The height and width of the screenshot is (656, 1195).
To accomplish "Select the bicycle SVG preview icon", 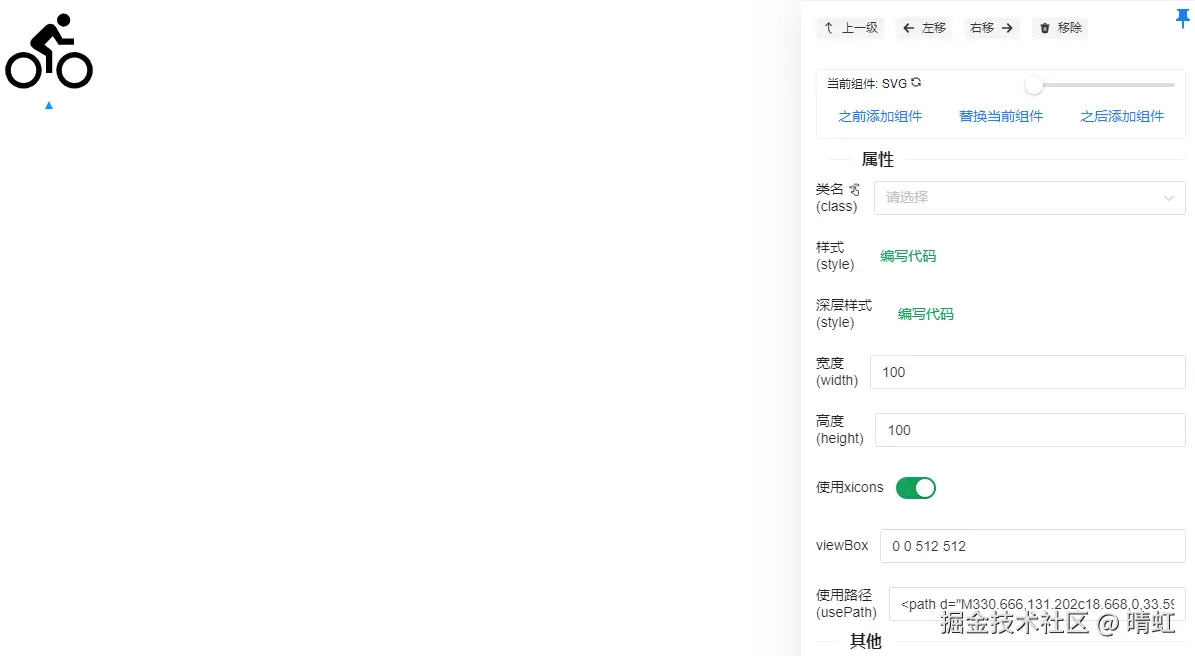I will coord(48,51).
